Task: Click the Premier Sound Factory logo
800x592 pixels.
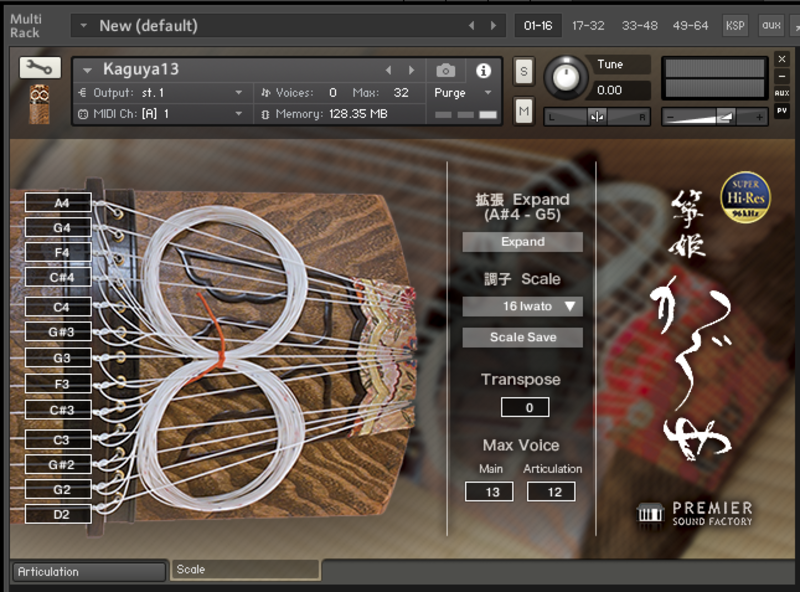Action: [694, 514]
